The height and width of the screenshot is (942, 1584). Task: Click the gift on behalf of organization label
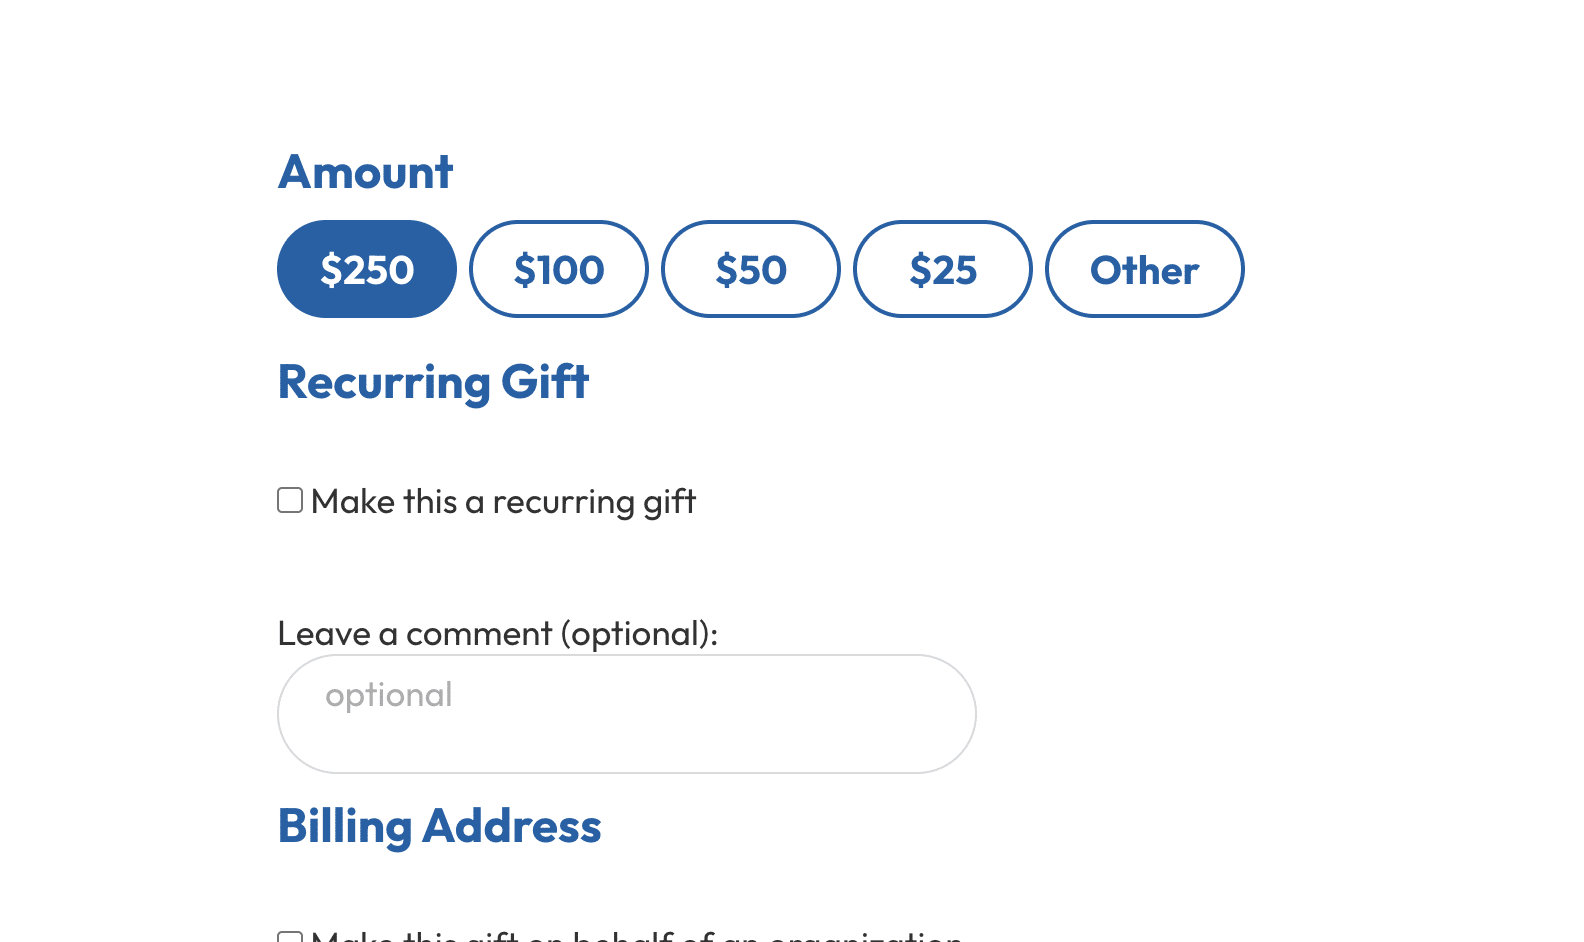click(636, 937)
